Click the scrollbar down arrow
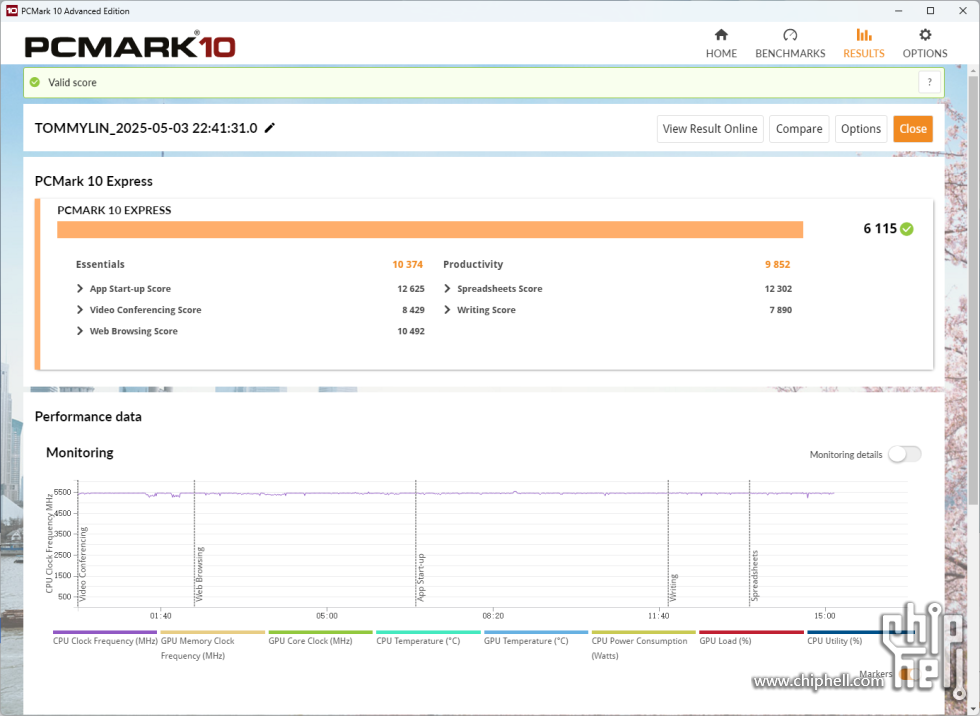This screenshot has width=980, height=716. [x=973, y=710]
